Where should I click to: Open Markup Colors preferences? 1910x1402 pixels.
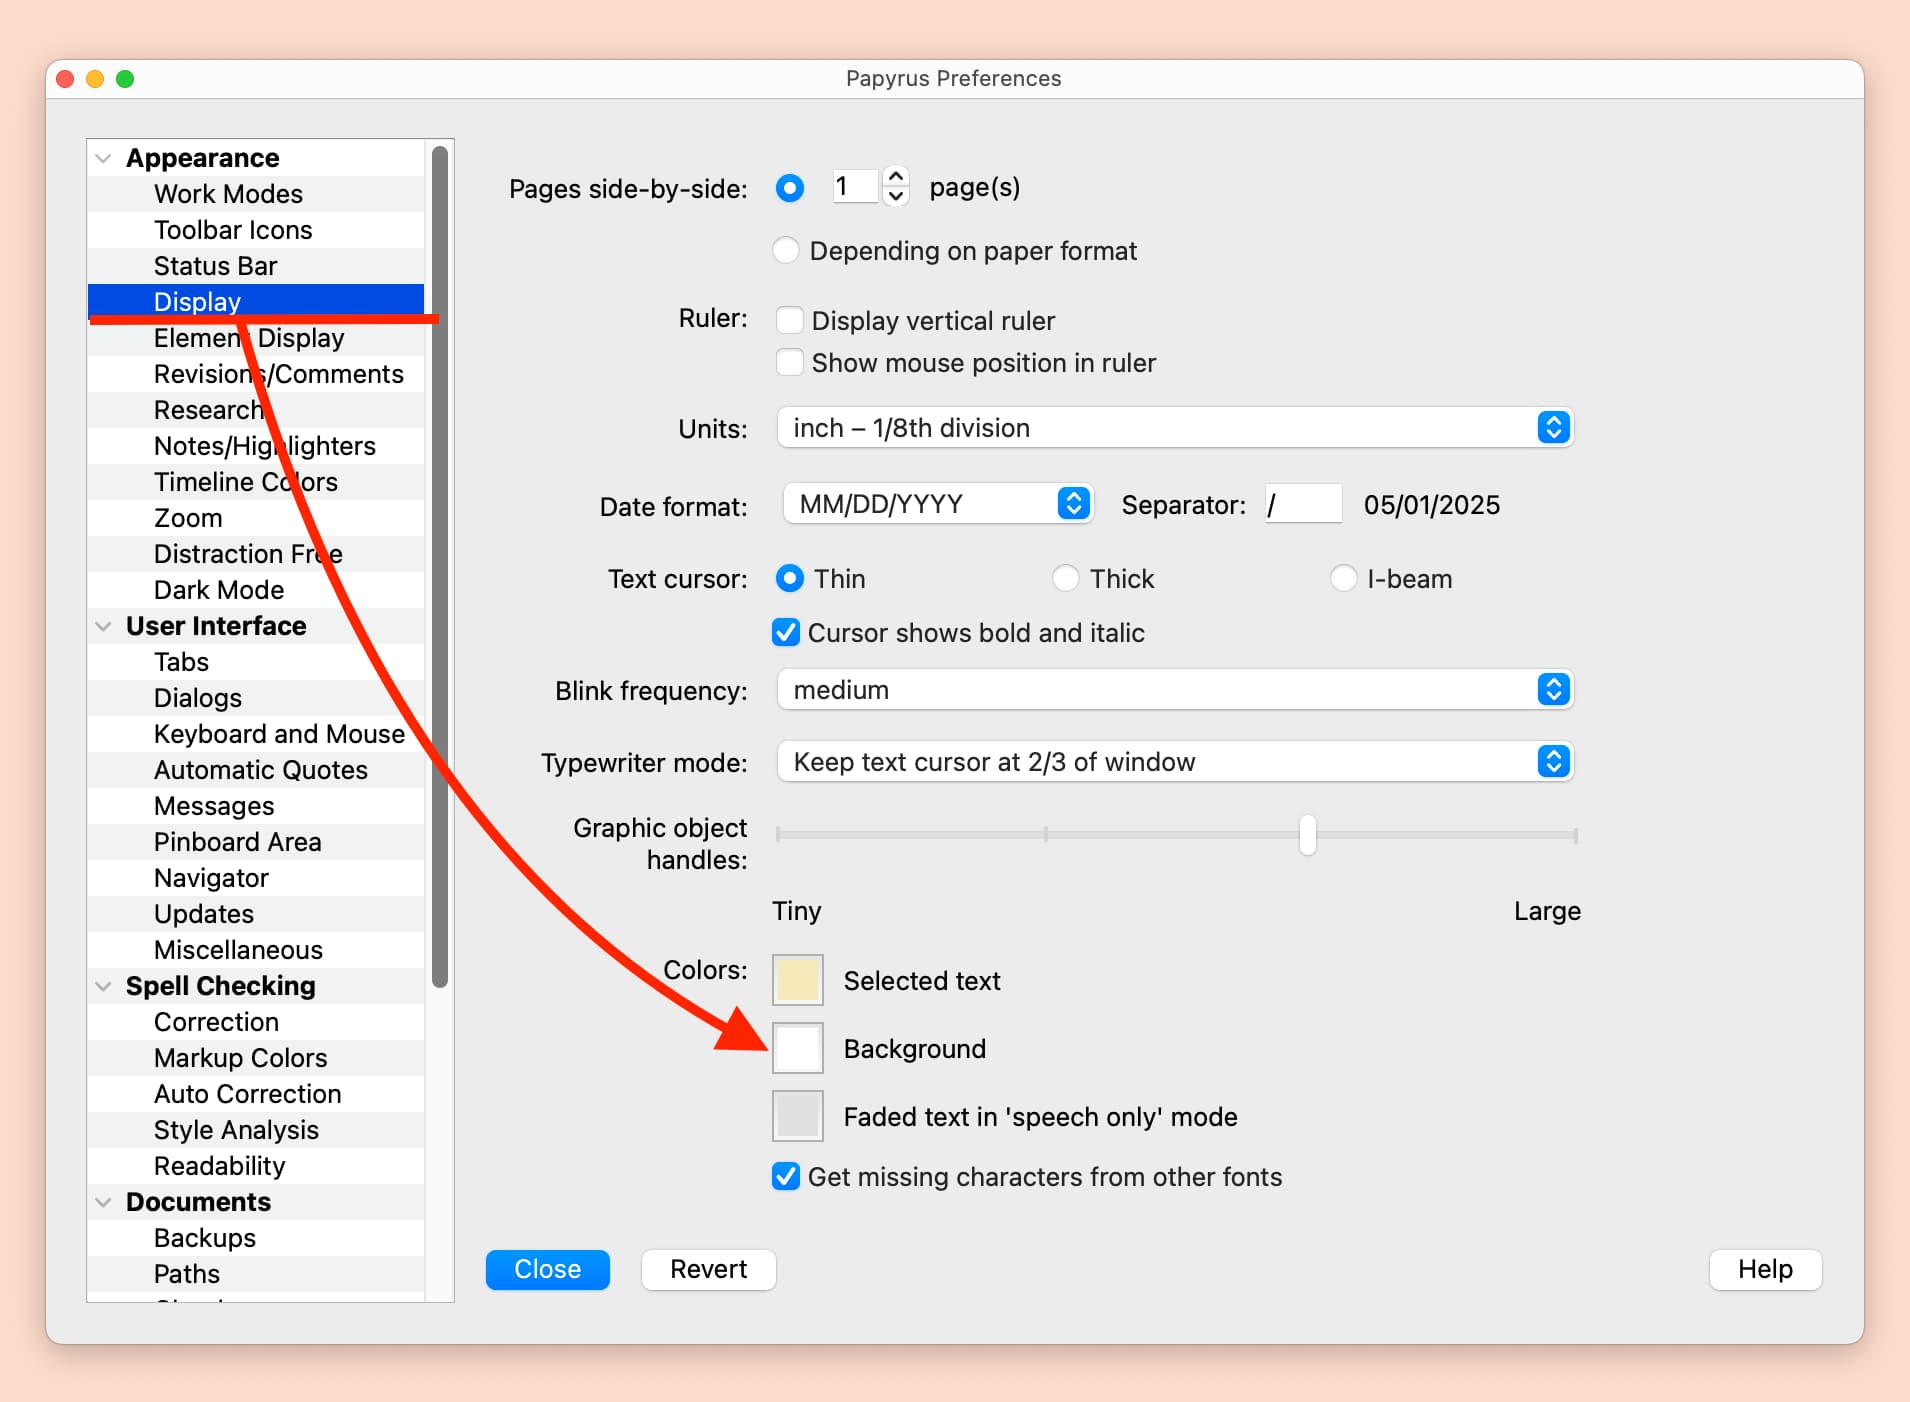256,1058
